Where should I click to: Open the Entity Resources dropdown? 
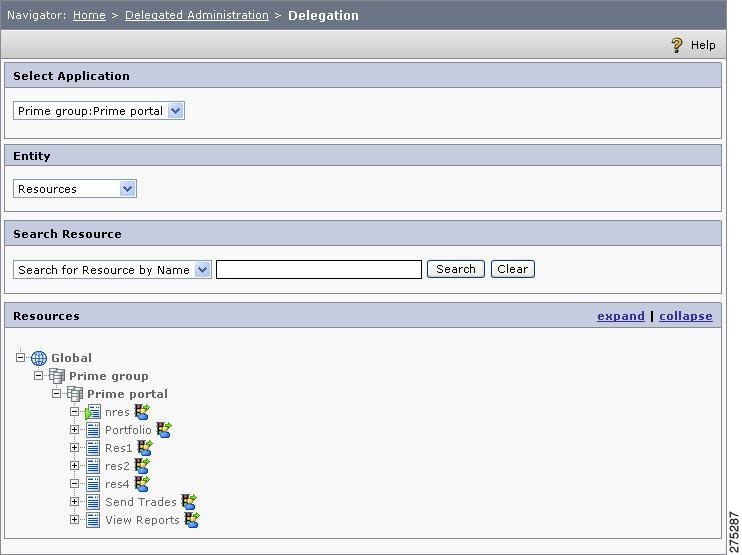pos(75,189)
